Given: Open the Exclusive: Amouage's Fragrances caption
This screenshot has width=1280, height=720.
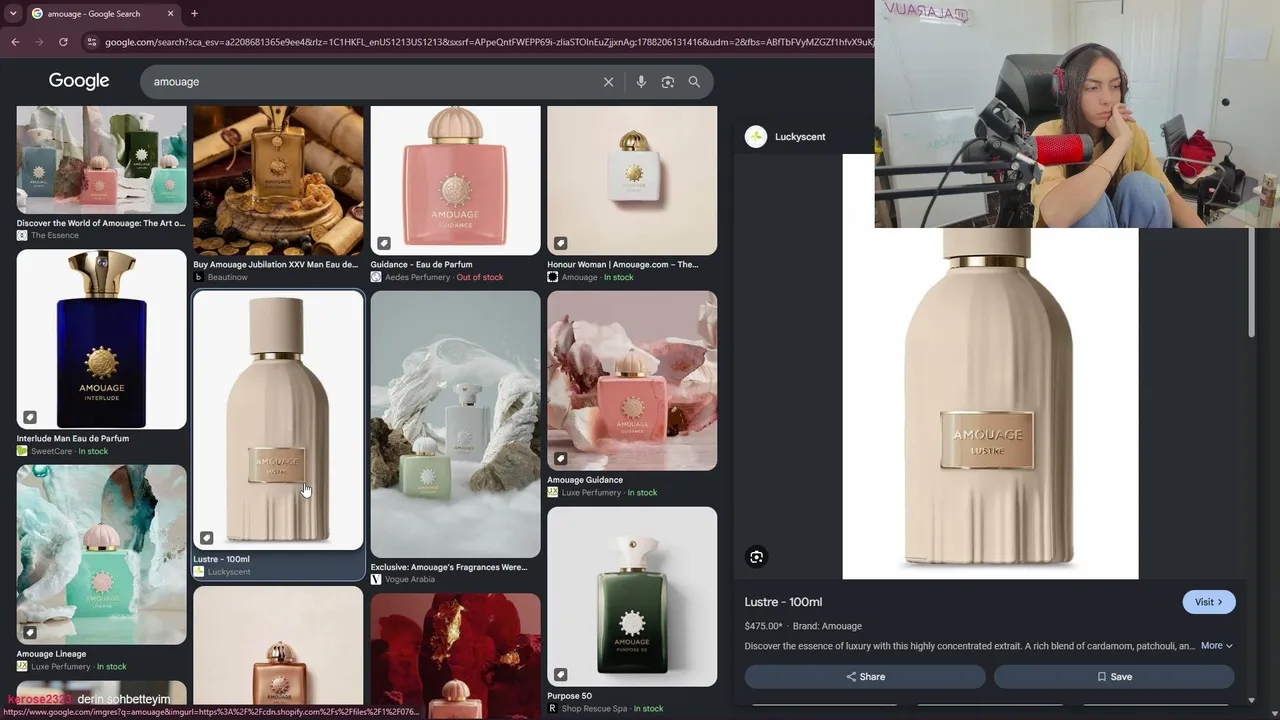Looking at the screenshot, I should click(x=449, y=567).
